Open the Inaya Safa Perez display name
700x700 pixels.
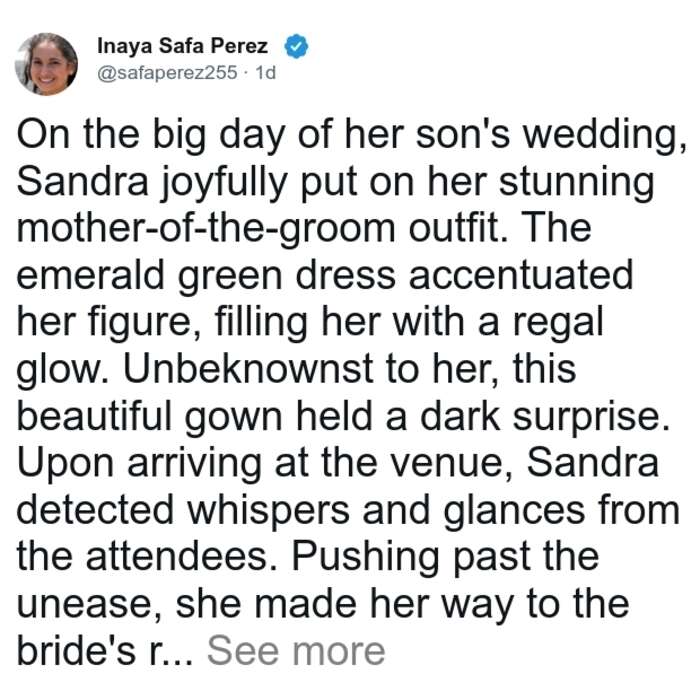click(182, 46)
